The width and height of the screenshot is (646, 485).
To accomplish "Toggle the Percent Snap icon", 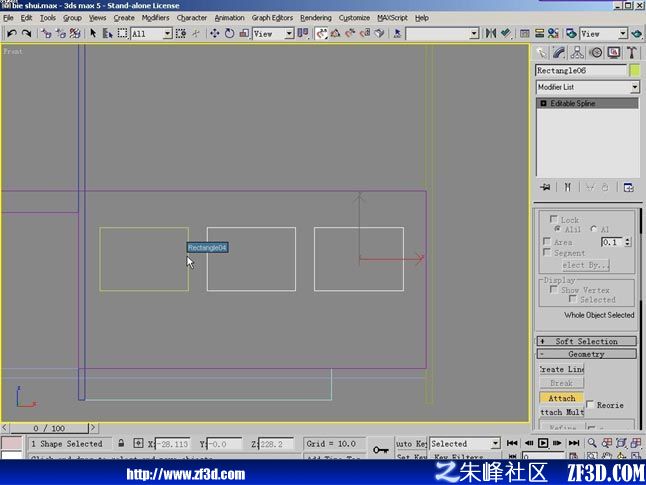I will [x=350, y=33].
